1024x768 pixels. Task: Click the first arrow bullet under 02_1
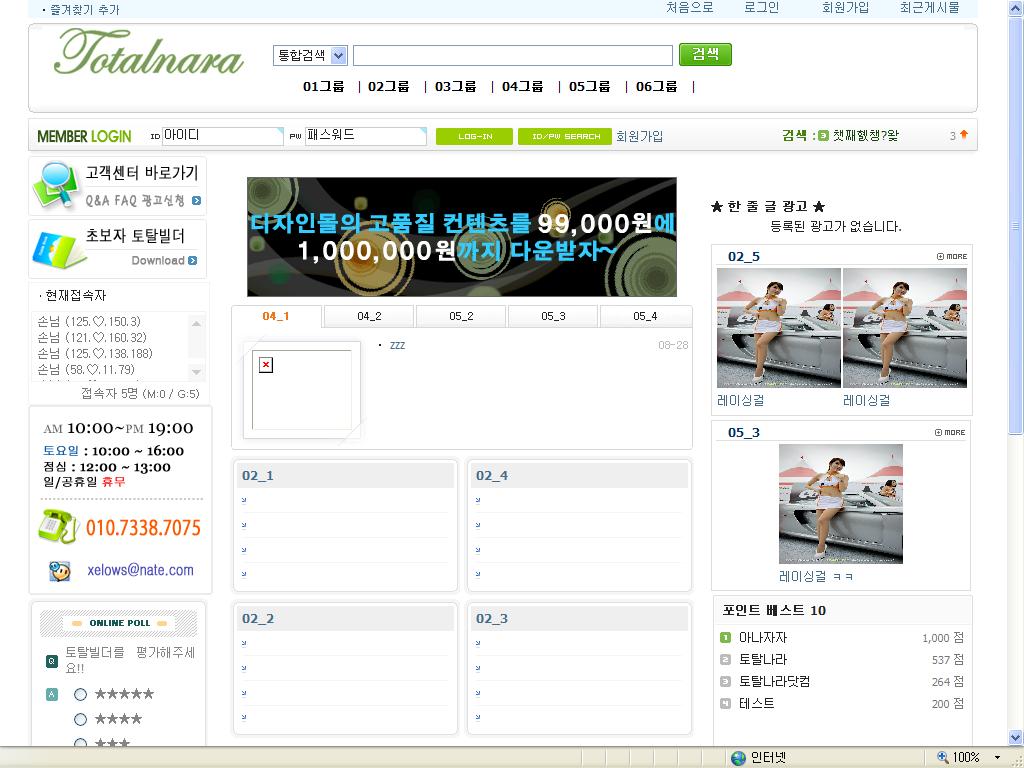244,500
